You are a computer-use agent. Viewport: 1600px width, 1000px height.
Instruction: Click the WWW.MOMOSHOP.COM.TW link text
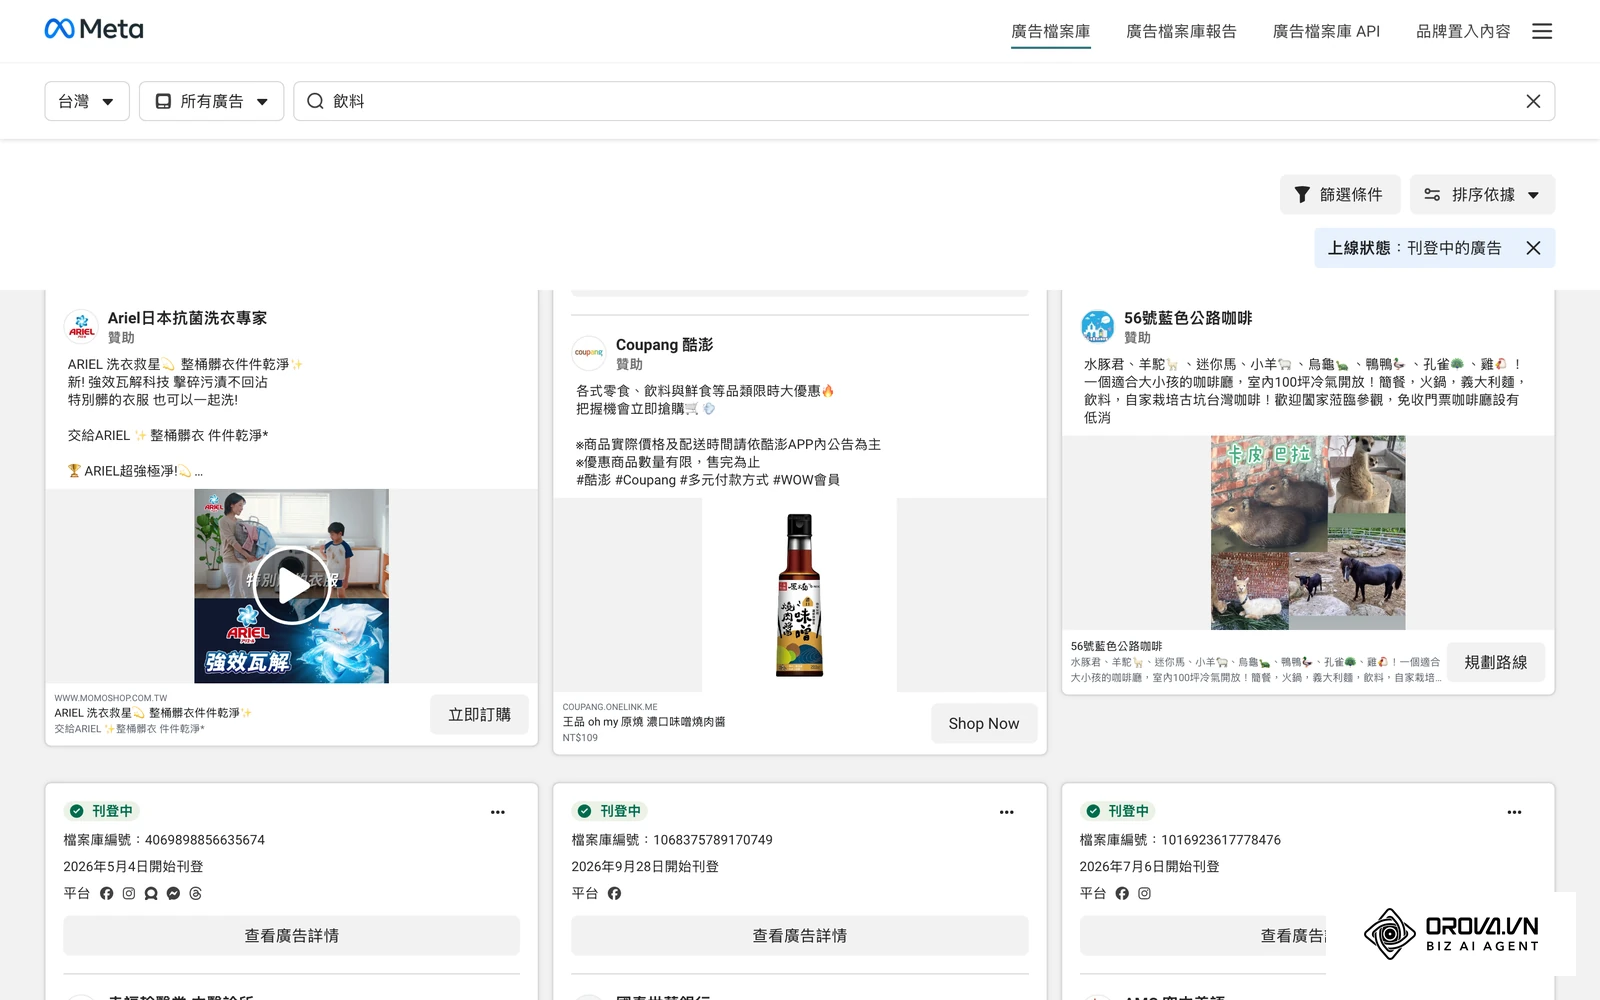click(x=111, y=698)
